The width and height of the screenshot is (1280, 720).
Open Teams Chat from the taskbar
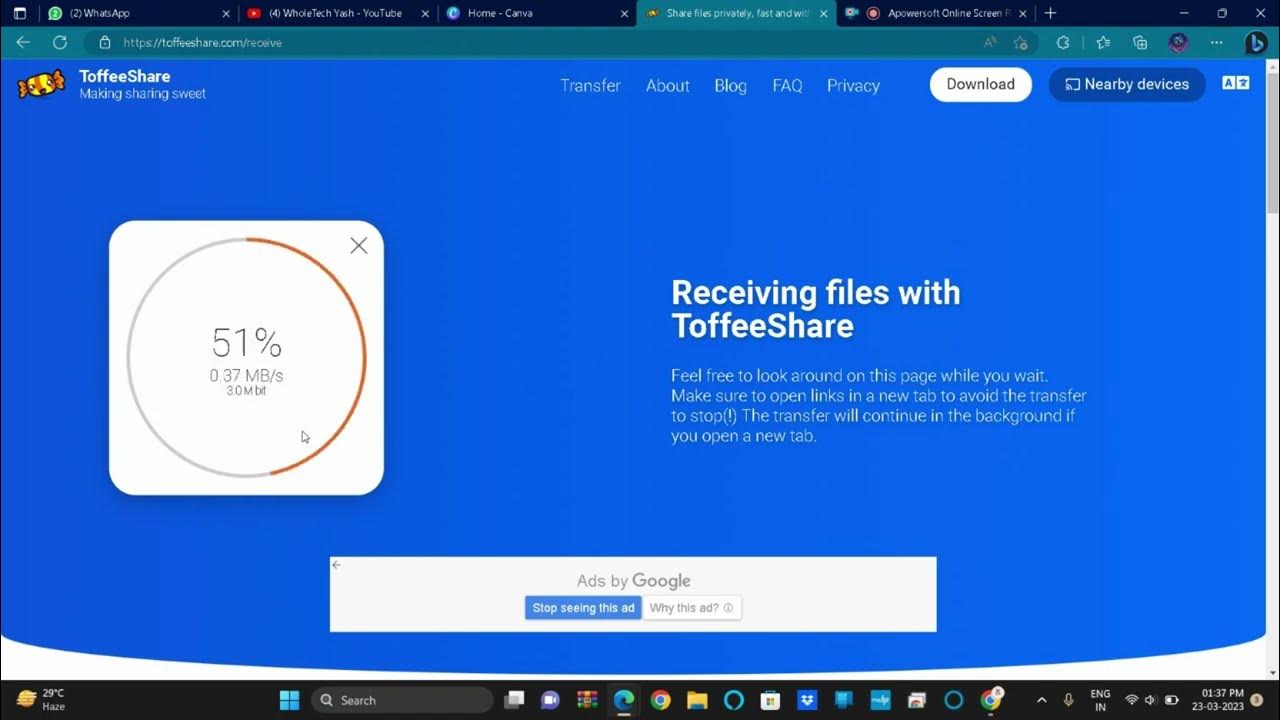550,700
